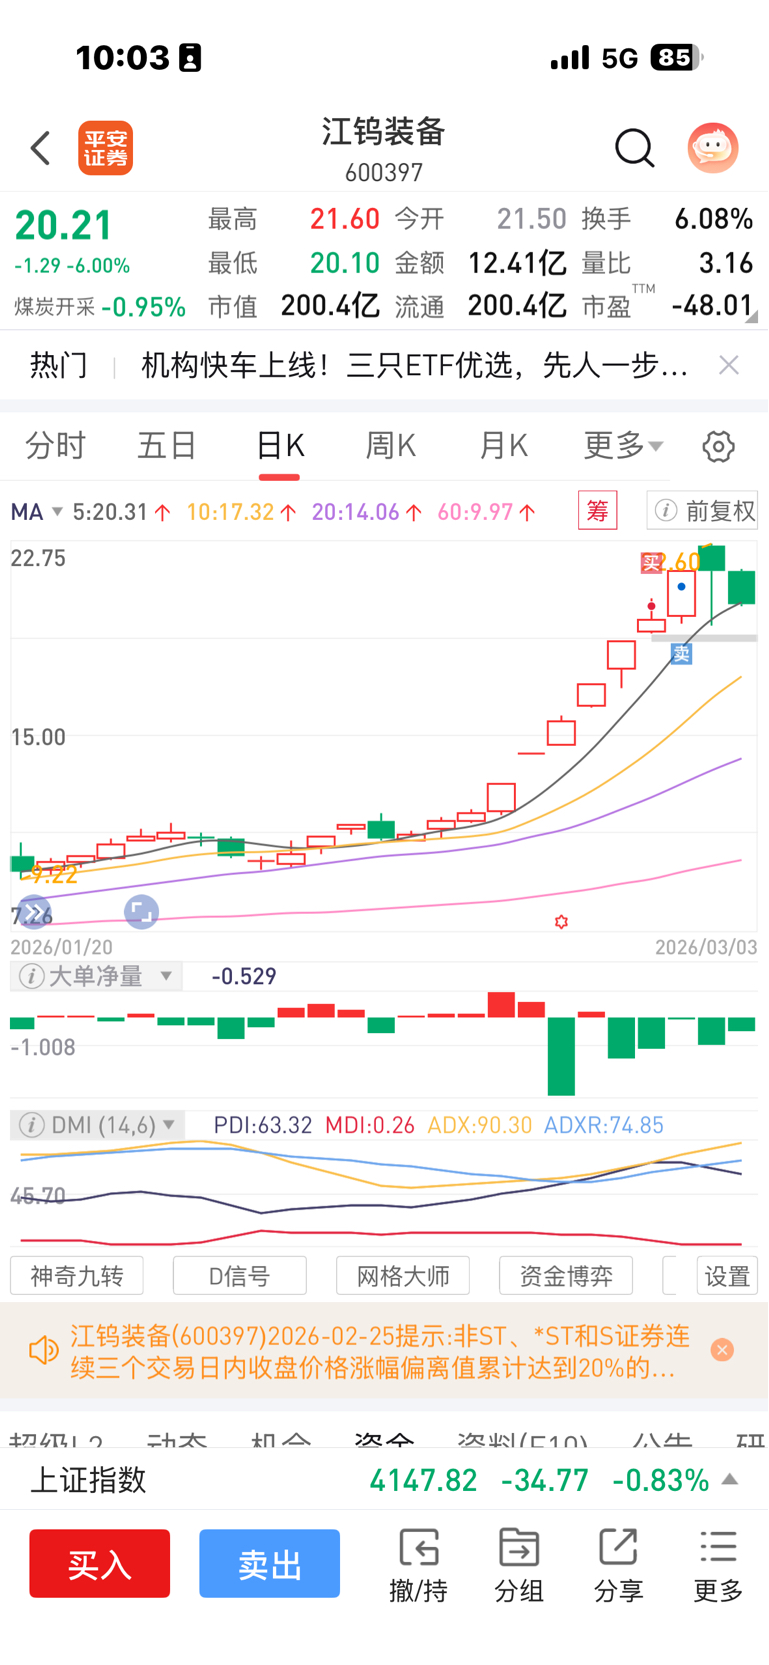Tap the back arrow icon
Image resolution: width=769 pixels, height=1665 pixels.
40,148
